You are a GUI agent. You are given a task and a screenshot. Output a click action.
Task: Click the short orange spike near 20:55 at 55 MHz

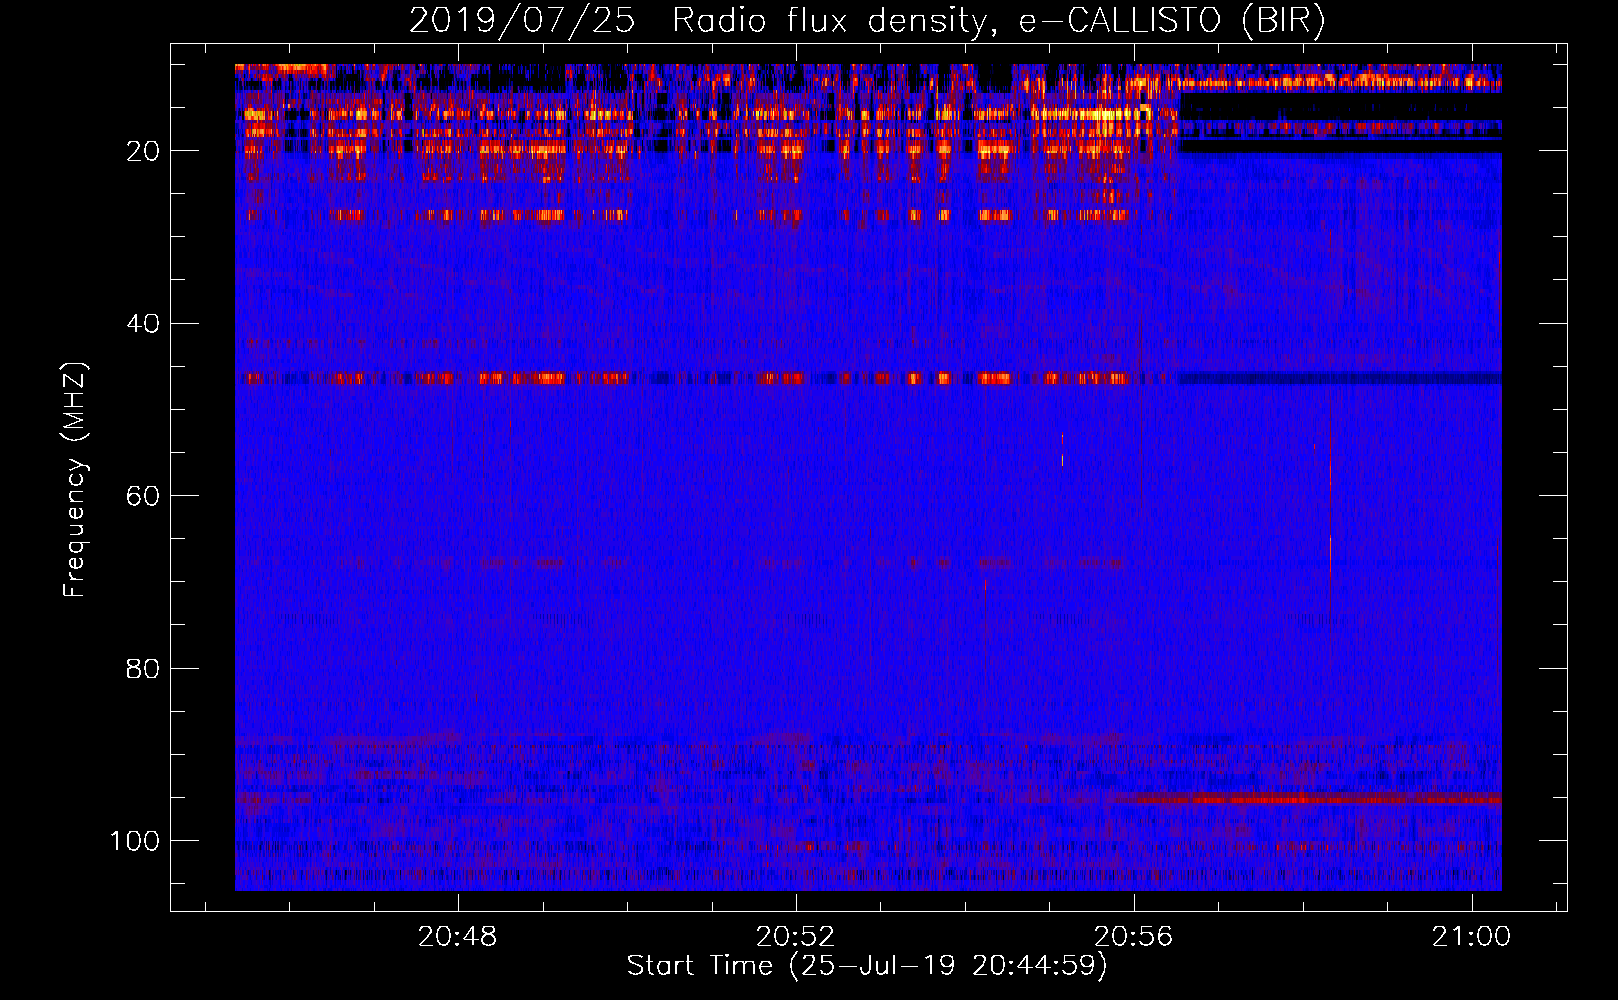click(x=1062, y=450)
